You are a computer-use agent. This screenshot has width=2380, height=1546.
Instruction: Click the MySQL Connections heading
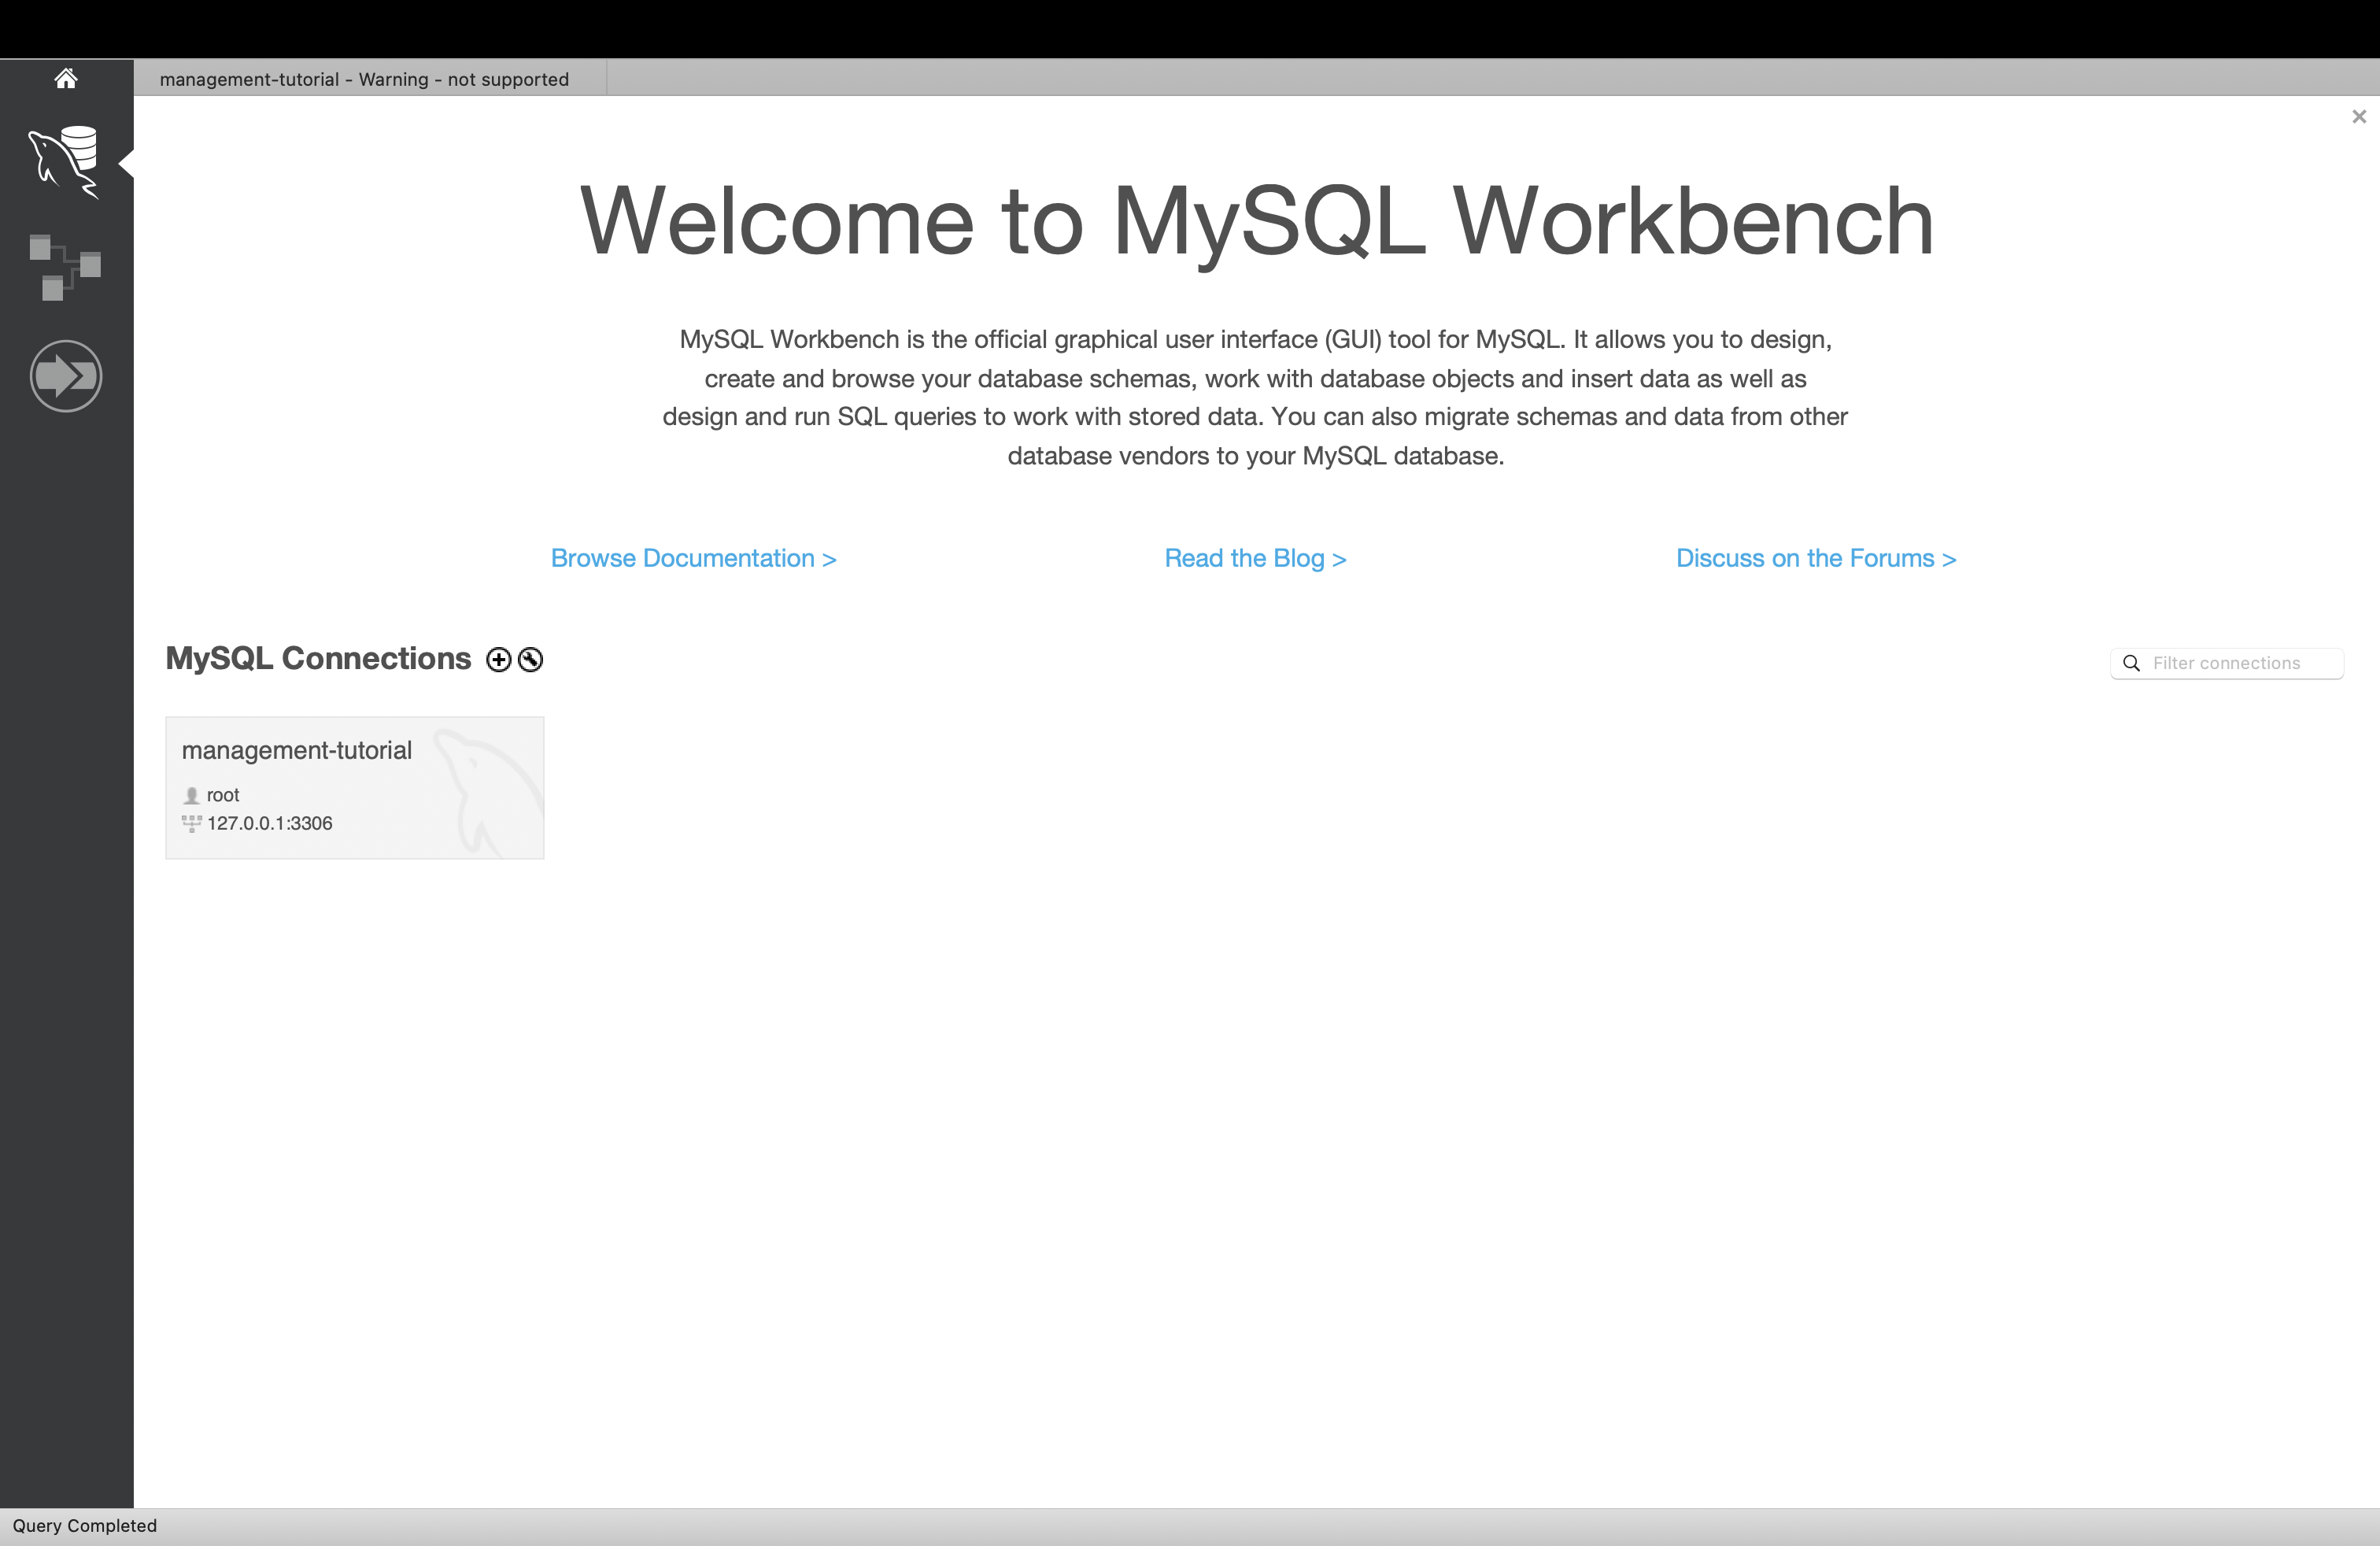(x=318, y=659)
